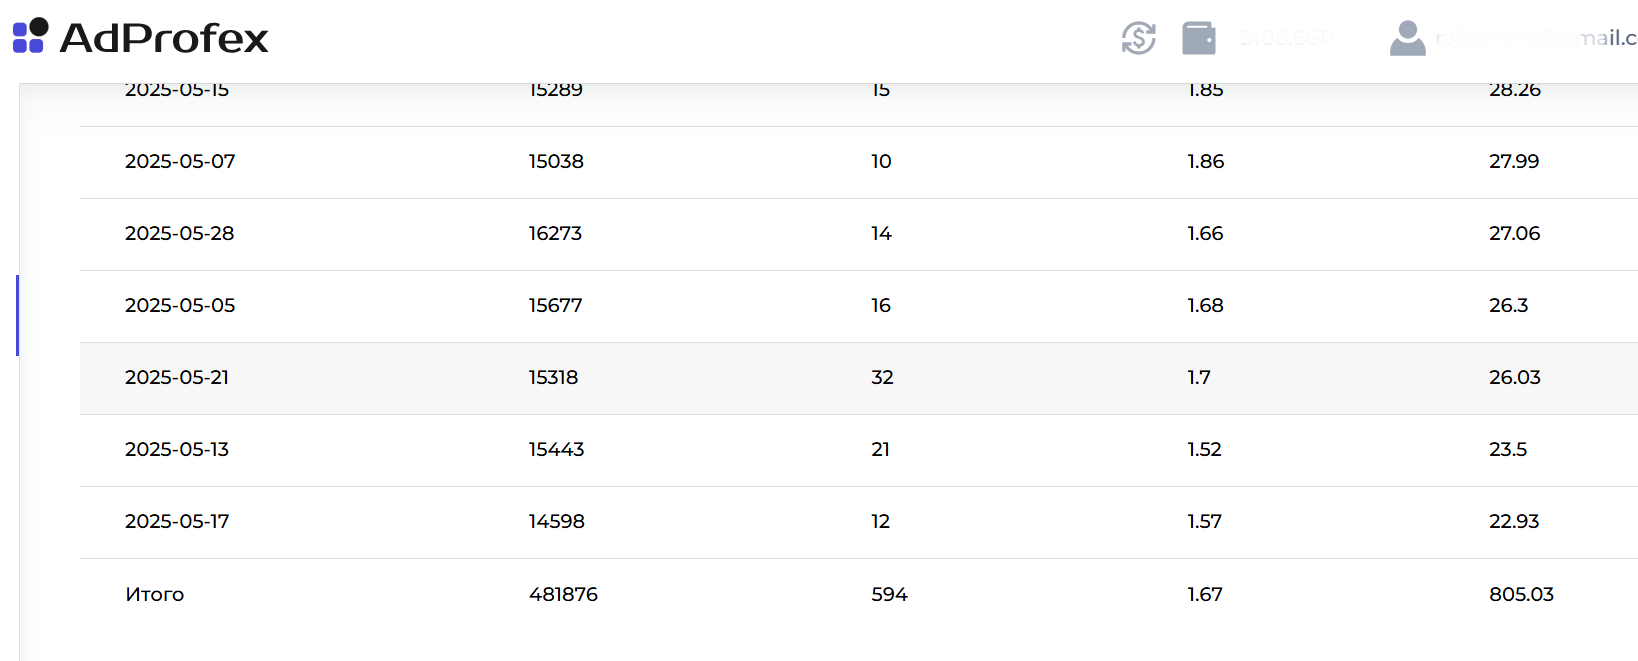The image size is (1638, 661).
Task: Select the 2025-05-13 date cell
Action: 177,449
